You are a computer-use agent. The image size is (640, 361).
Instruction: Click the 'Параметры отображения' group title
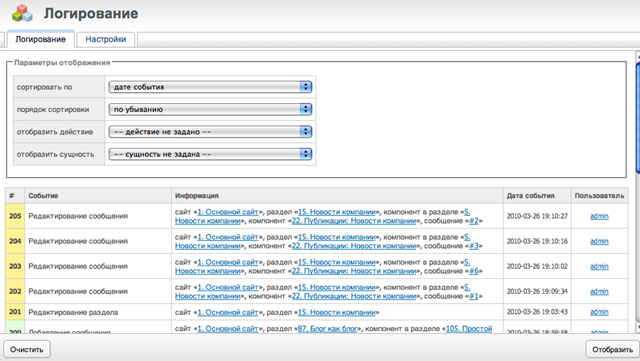tap(62, 62)
